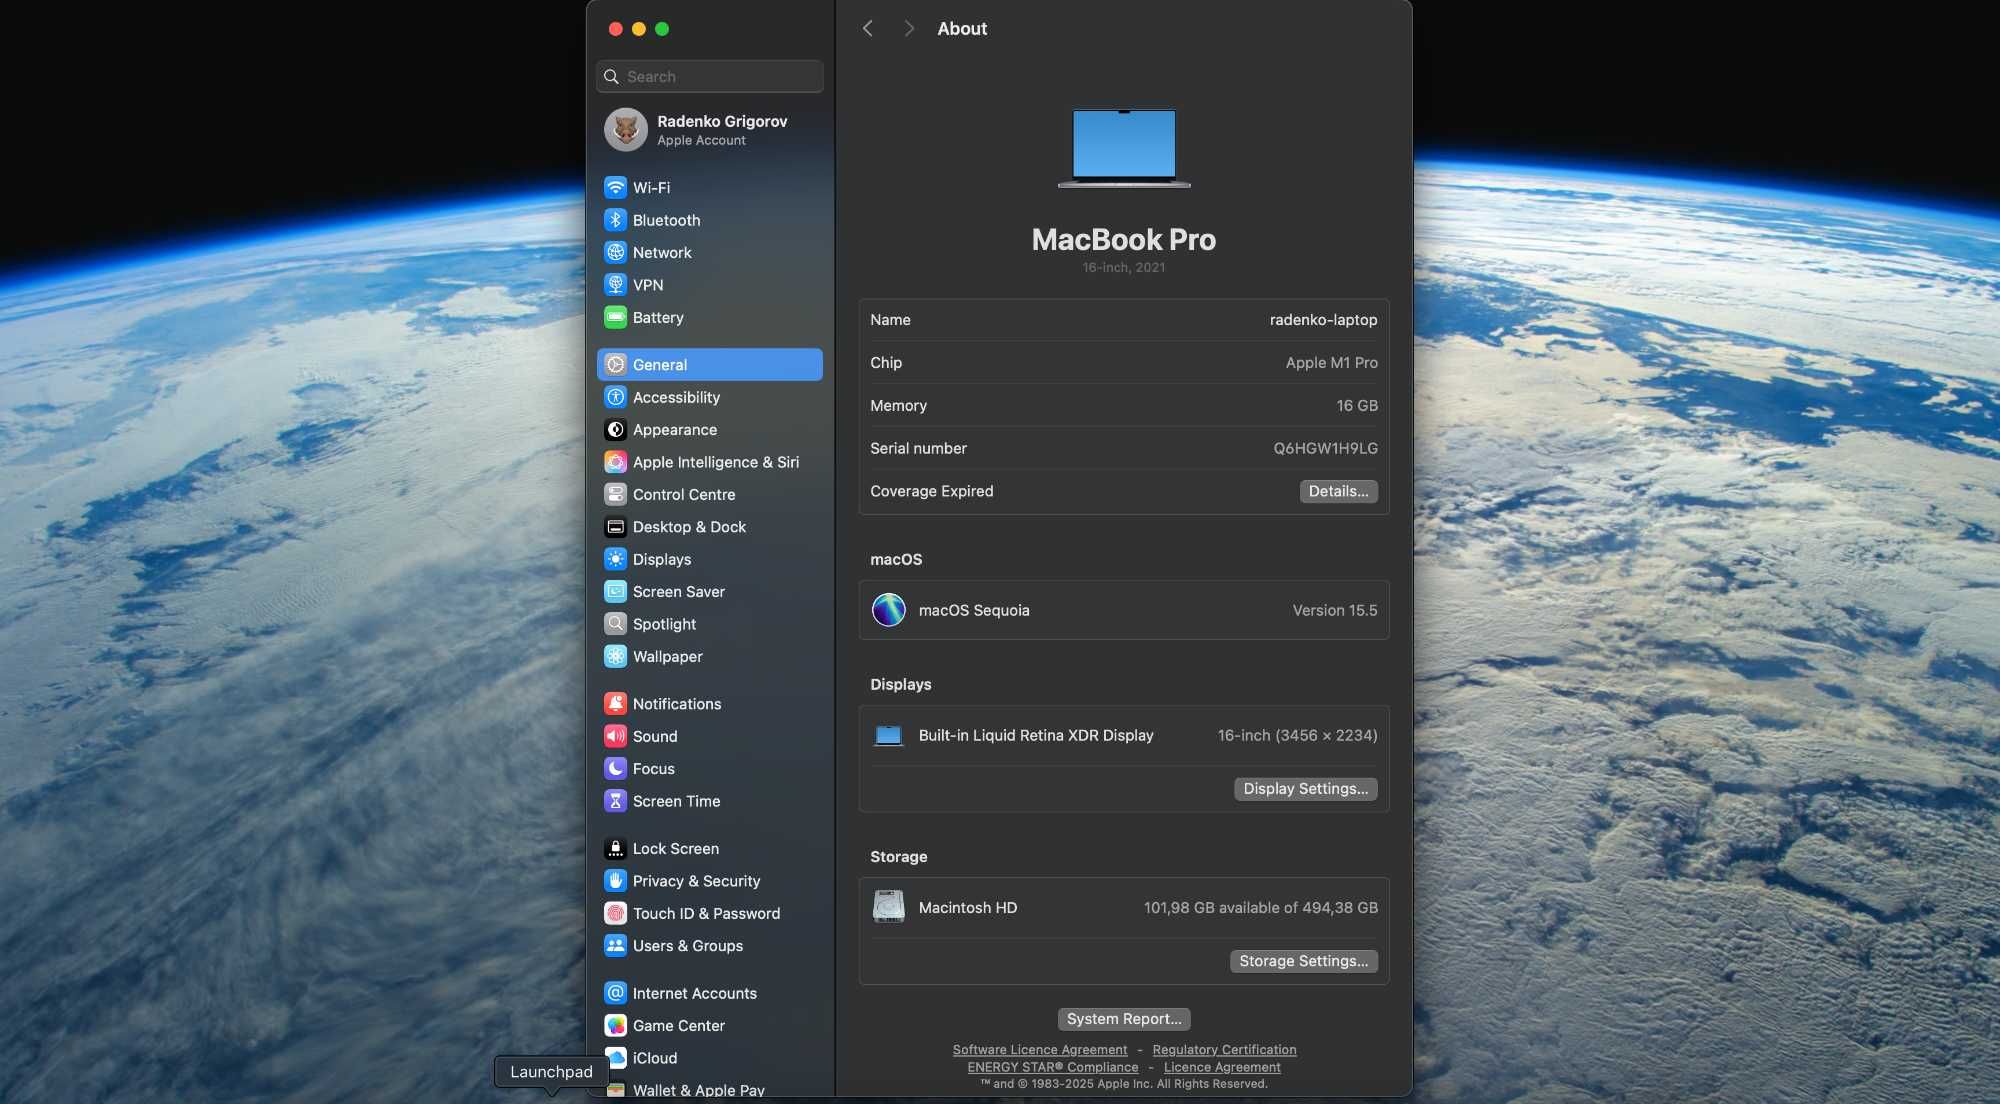This screenshot has width=2000, height=1104.
Task: Click the computer name radenko-laptop
Action: [1323, 320]
